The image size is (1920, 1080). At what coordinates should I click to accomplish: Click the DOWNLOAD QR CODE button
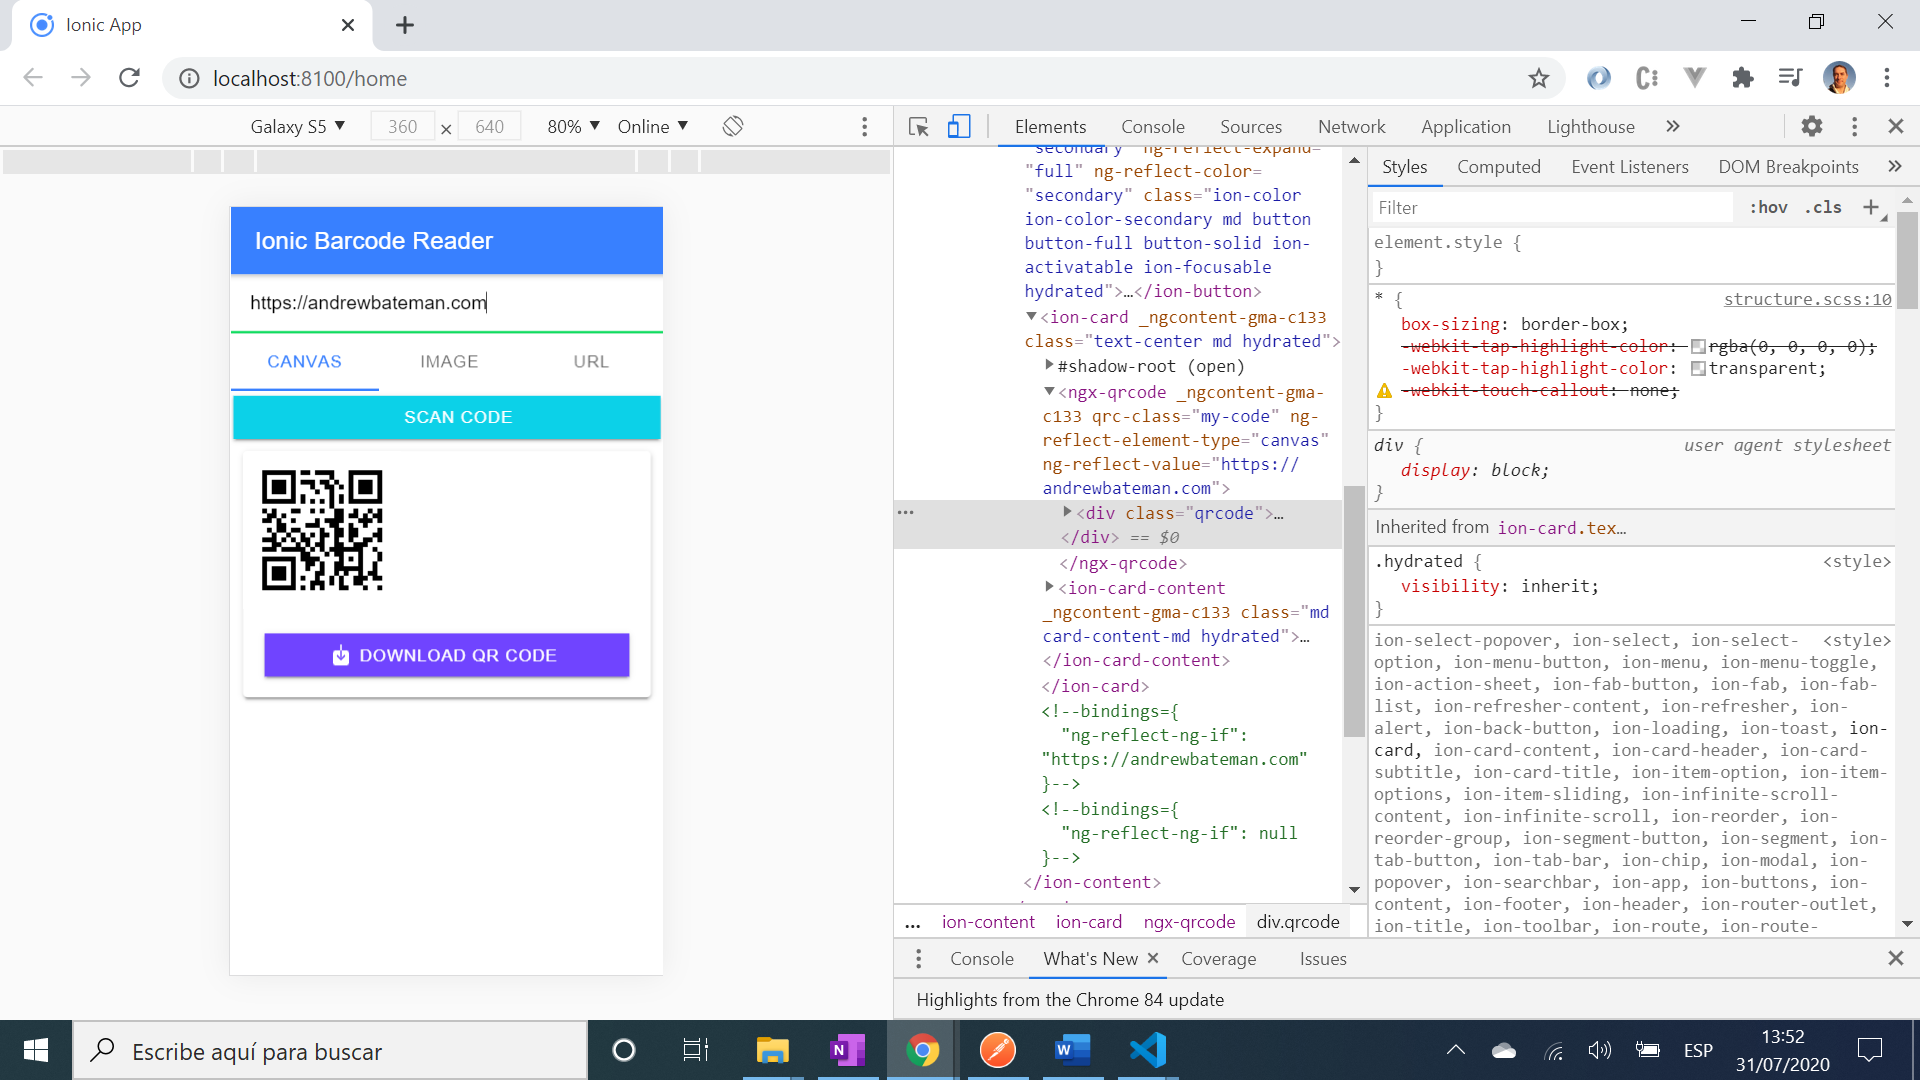pyautogui.click(x=446, y=655)
